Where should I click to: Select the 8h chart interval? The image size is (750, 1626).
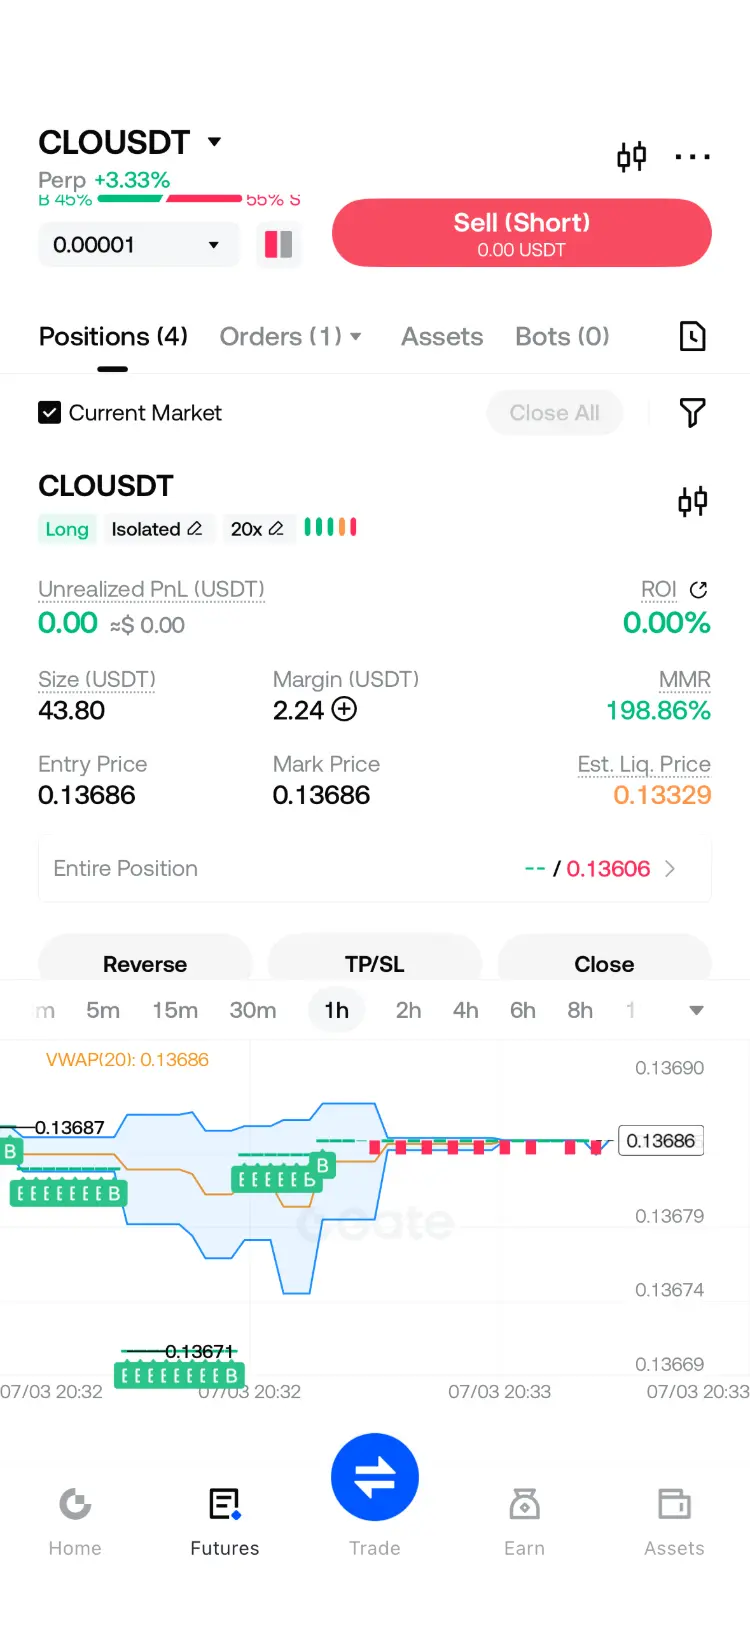[x=580, y=1010]
